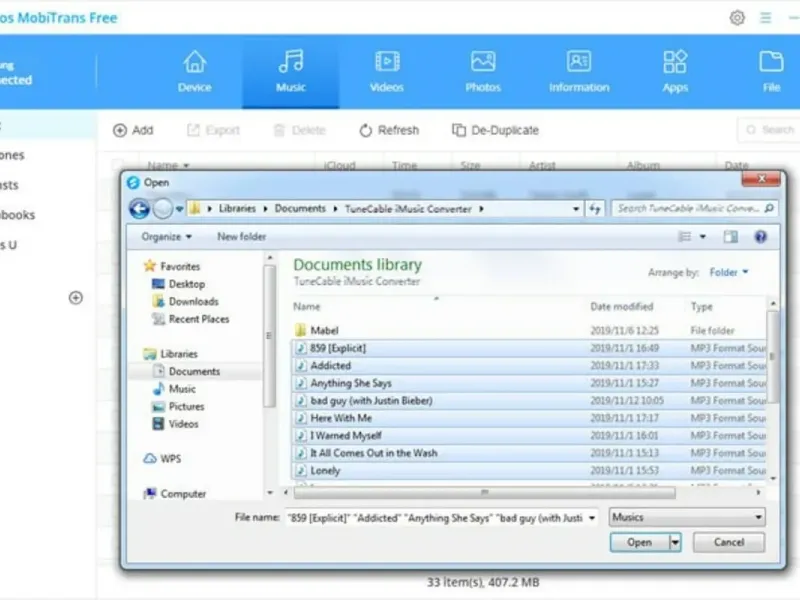The width and height of the screenshot is (800, 600).
Task: Expand the view options dropdown arrow
Action: coord(703,237)
